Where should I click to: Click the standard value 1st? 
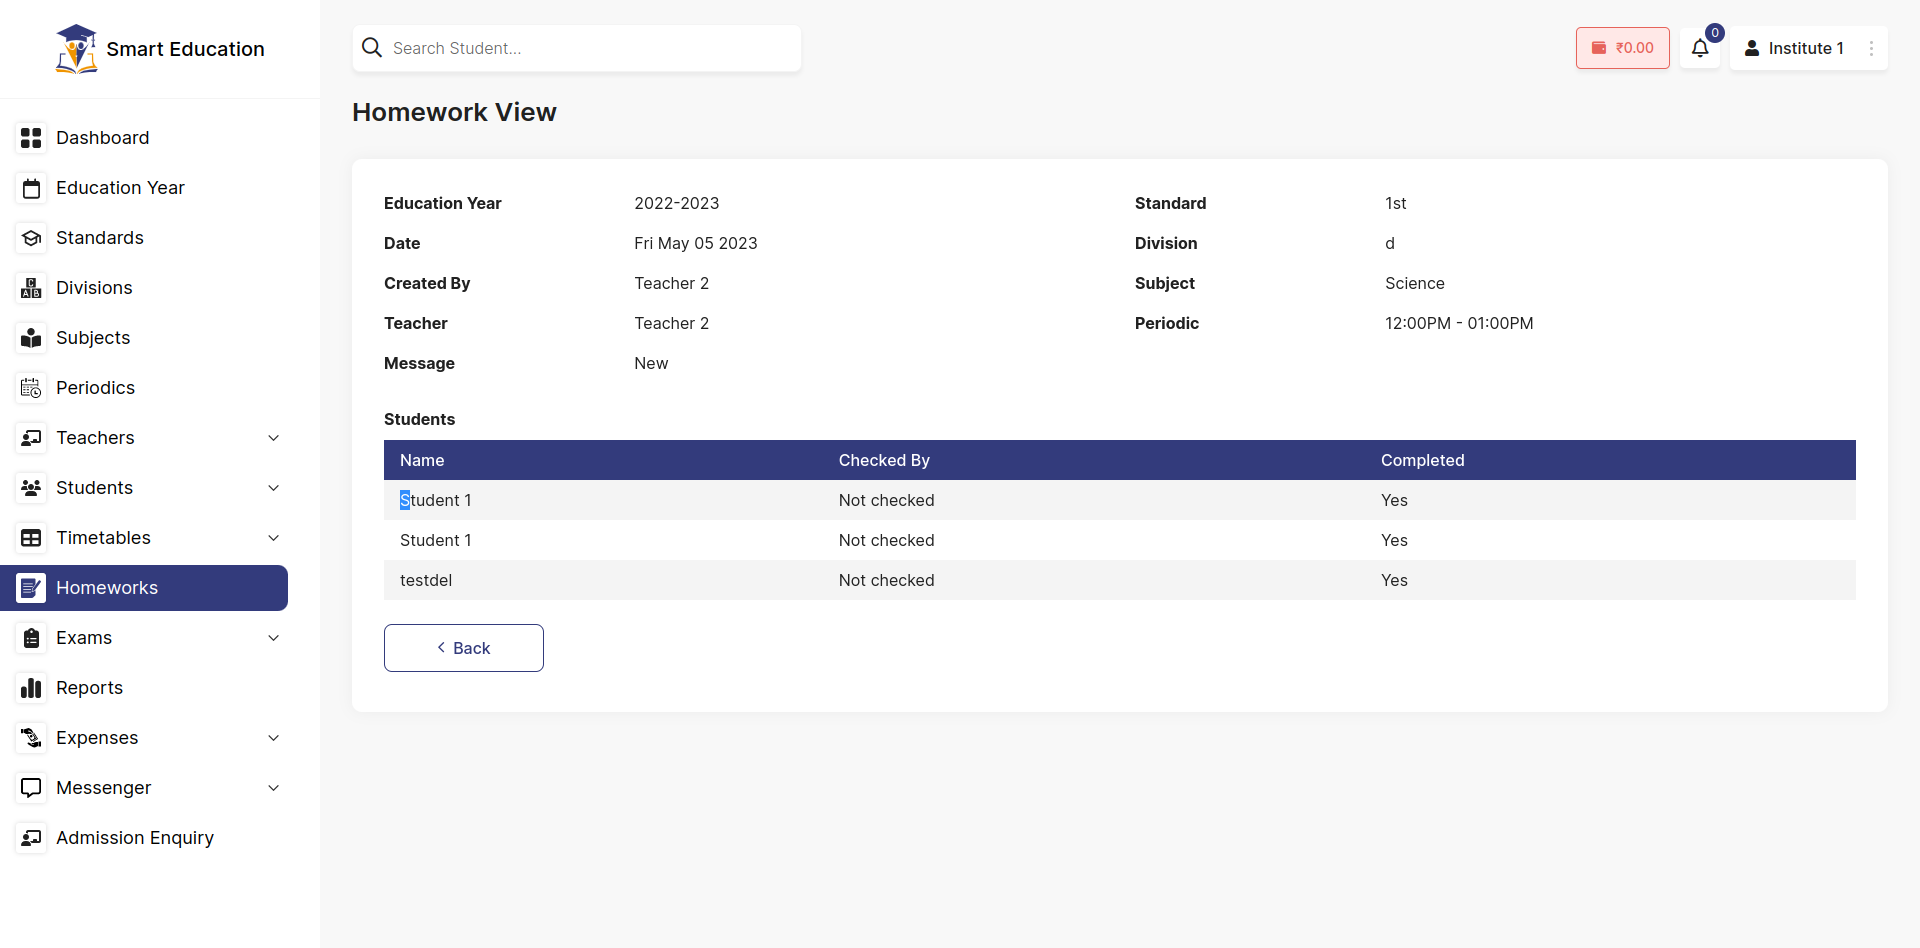coord(1396,203)
